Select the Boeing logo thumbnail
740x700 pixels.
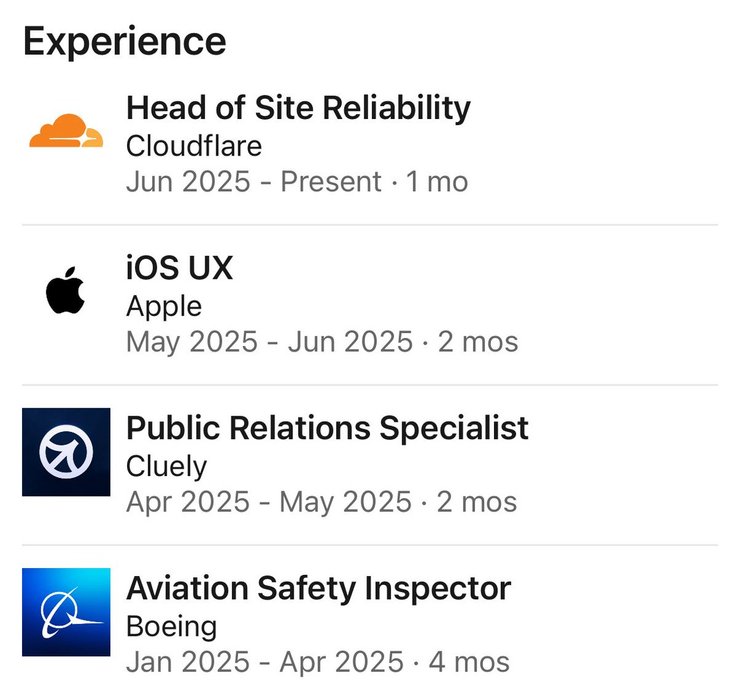tap(66, 612)
